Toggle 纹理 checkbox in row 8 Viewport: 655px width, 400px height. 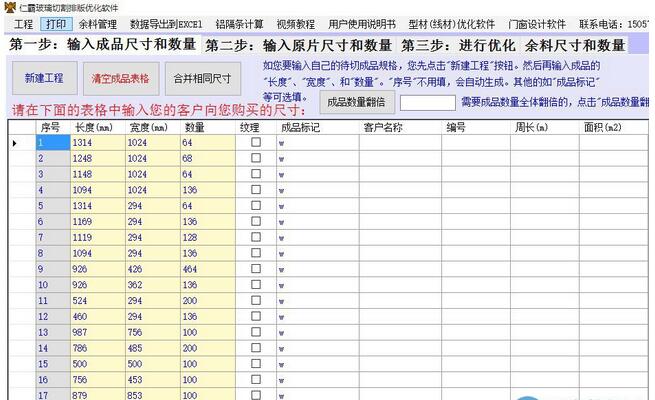pos(256,253)
